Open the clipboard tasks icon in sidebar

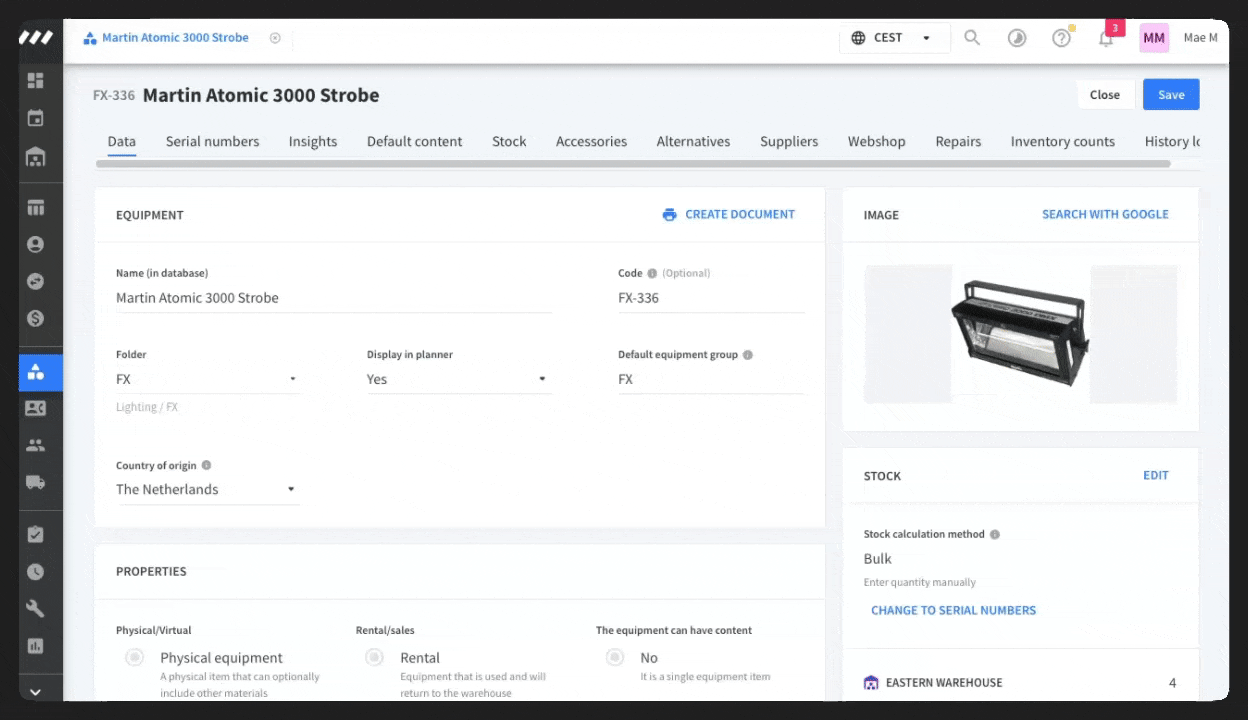coord(36,535)
